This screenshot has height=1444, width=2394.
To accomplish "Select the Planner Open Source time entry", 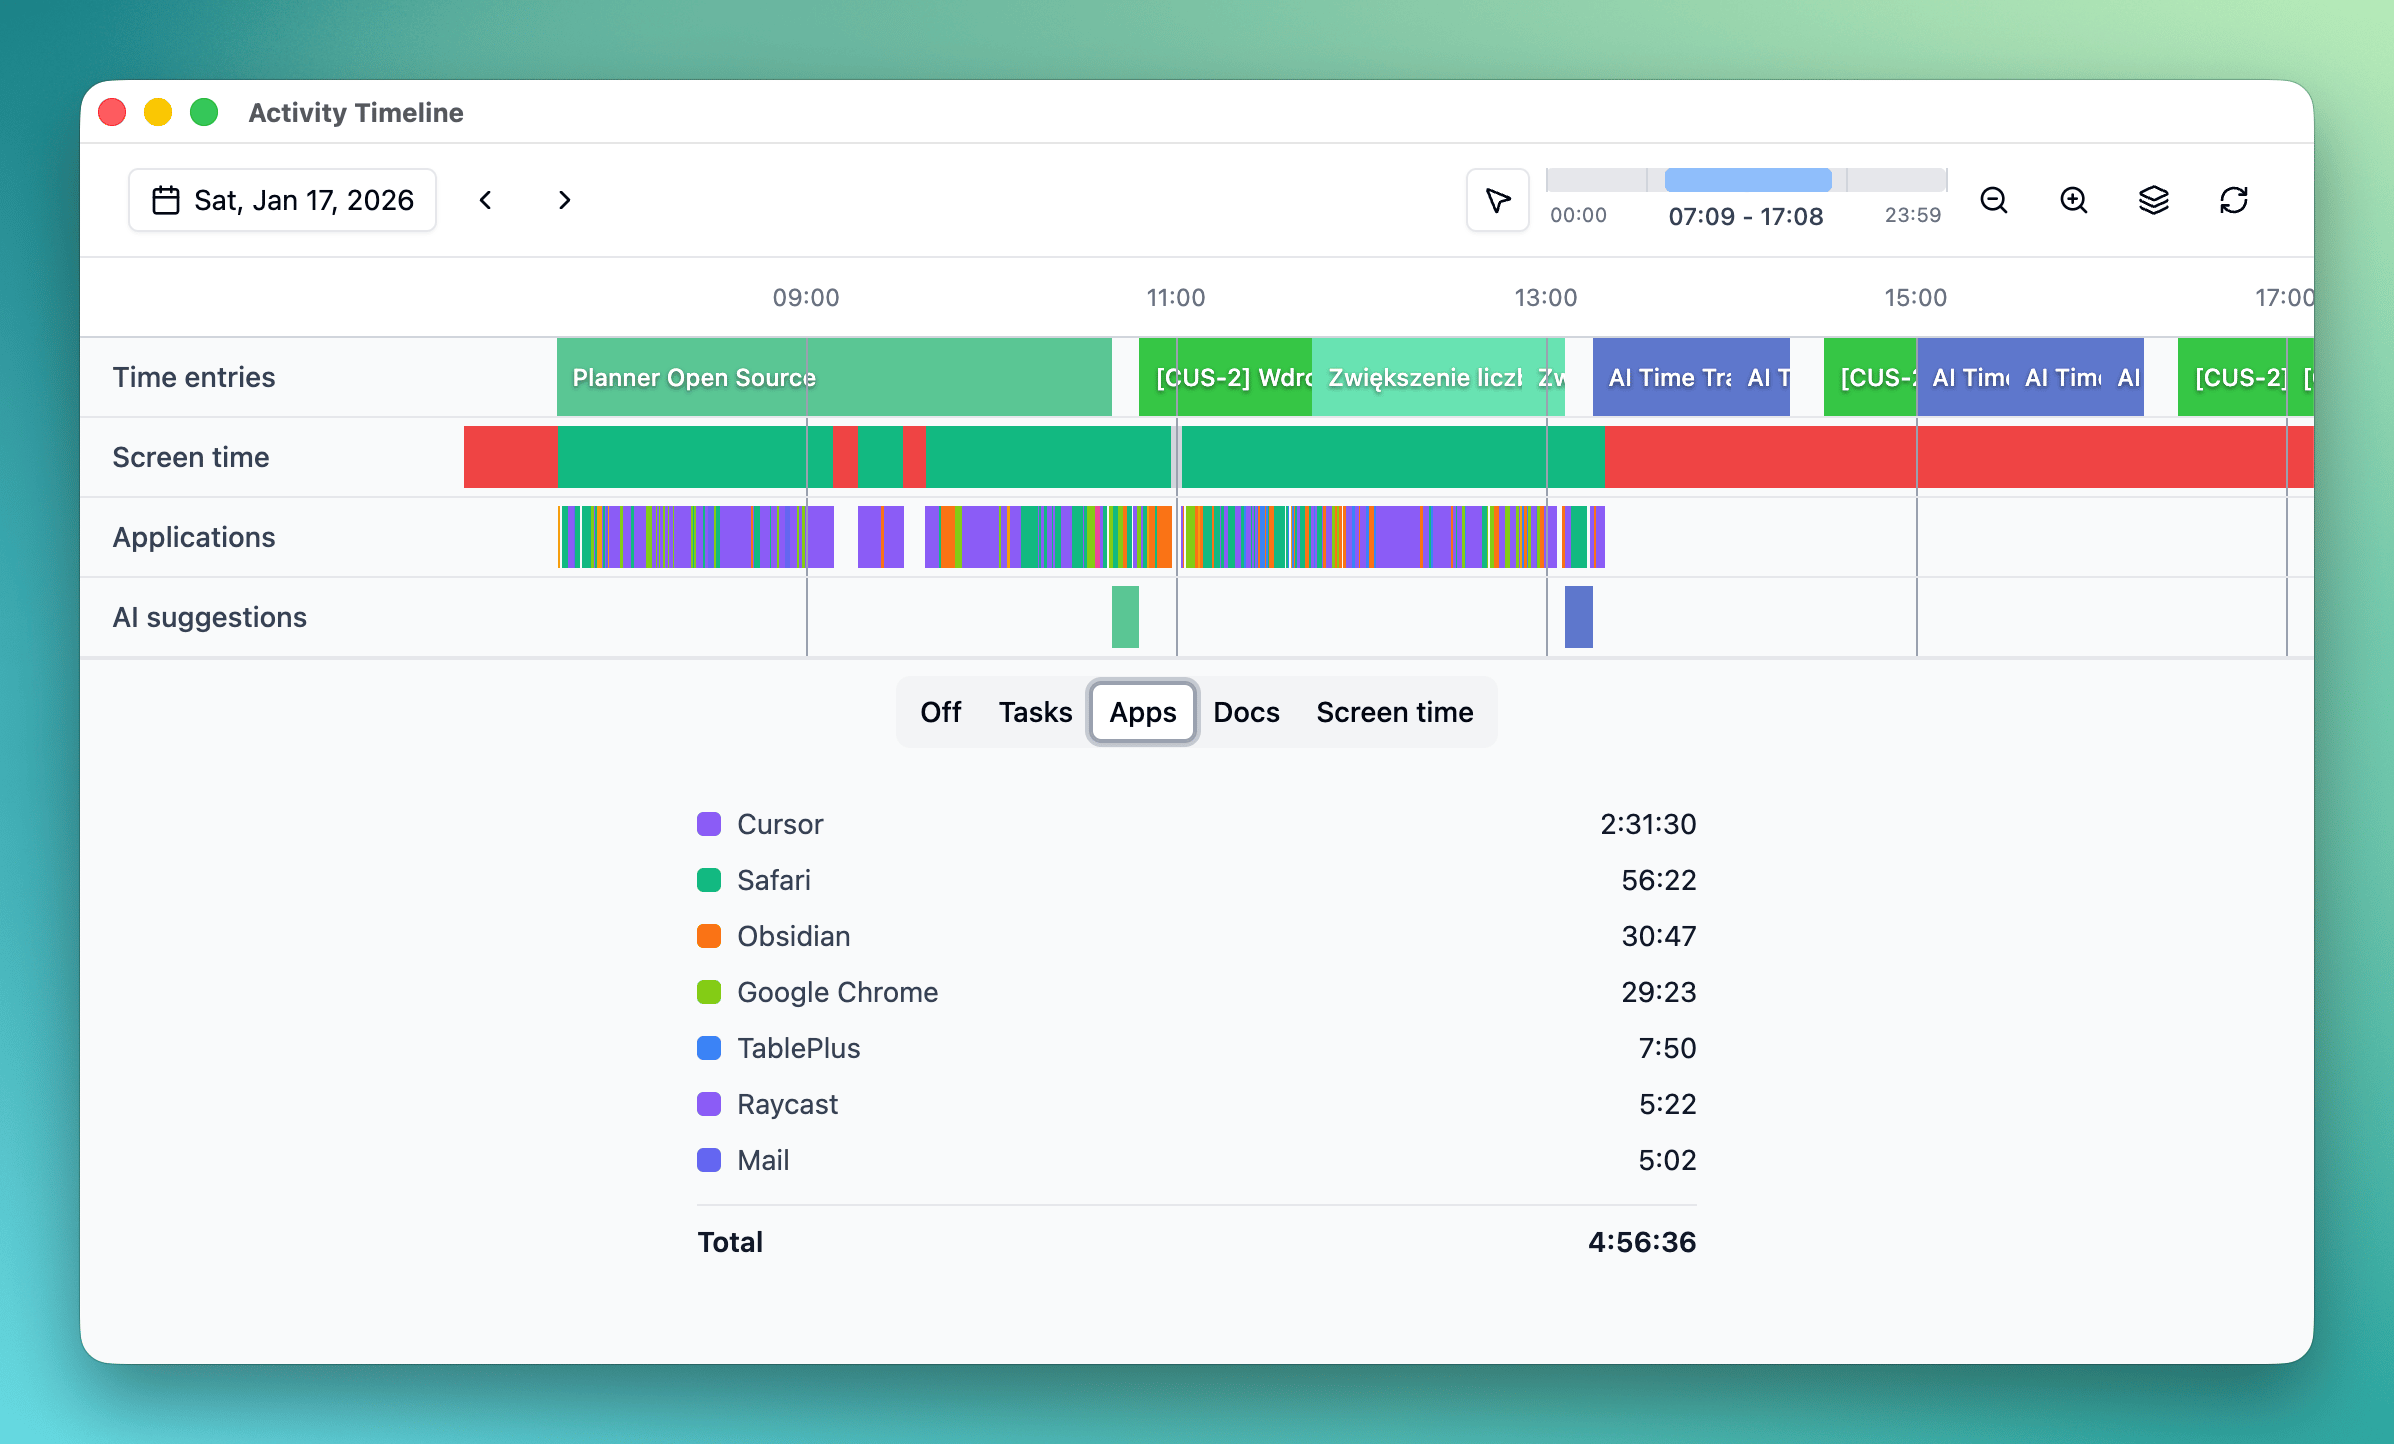I will coord(833,377).
